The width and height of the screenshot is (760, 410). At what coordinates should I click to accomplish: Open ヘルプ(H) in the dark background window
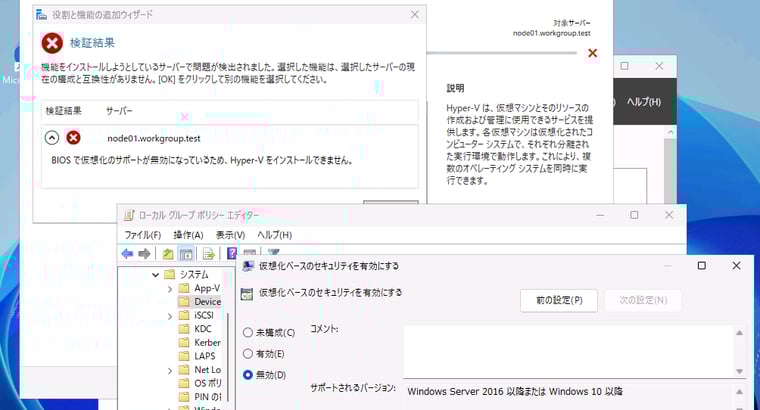click(x=644, y=102)
